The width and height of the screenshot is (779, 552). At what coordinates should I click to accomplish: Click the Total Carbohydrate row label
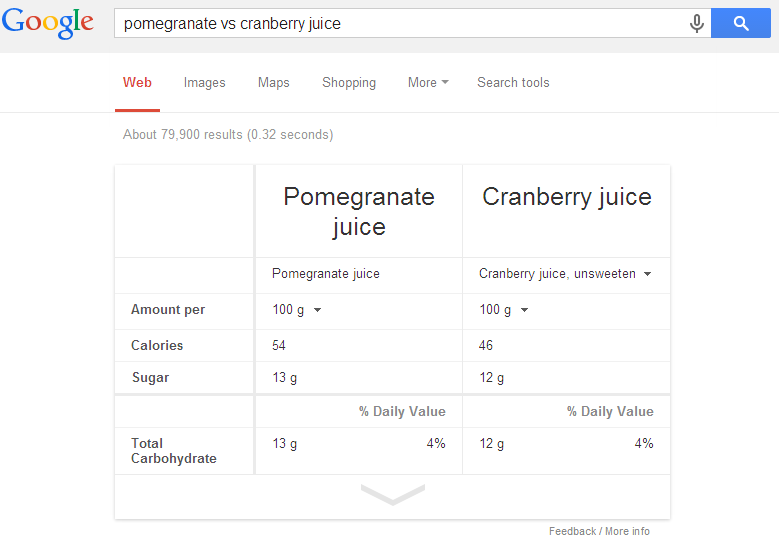173,451
